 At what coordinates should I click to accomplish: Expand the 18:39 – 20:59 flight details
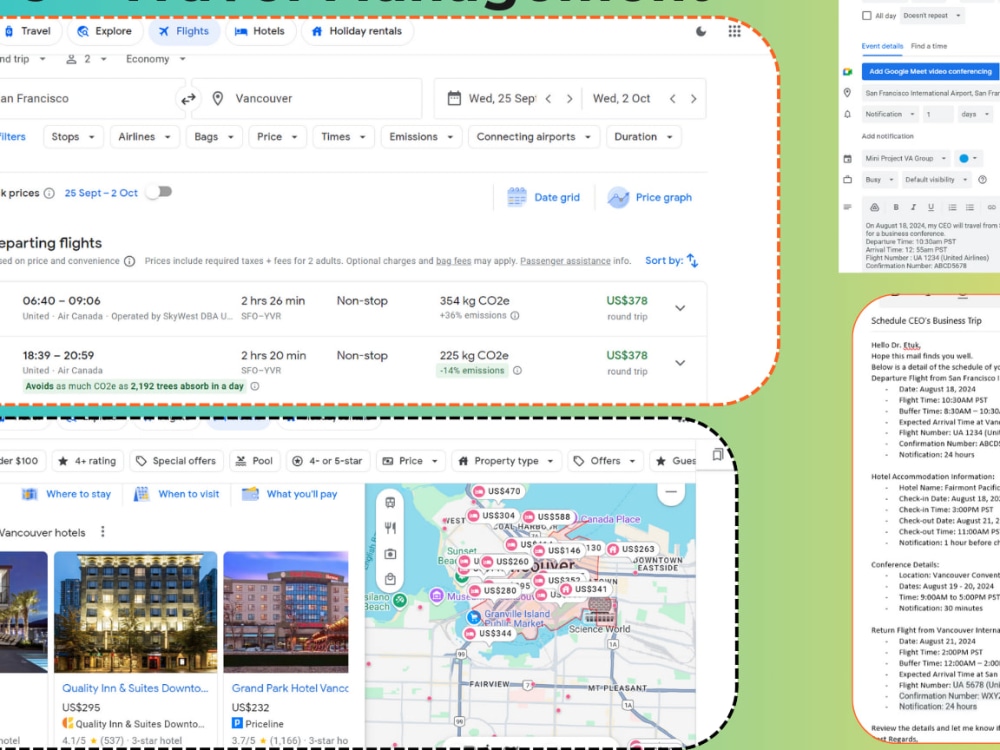click(680, 363)
